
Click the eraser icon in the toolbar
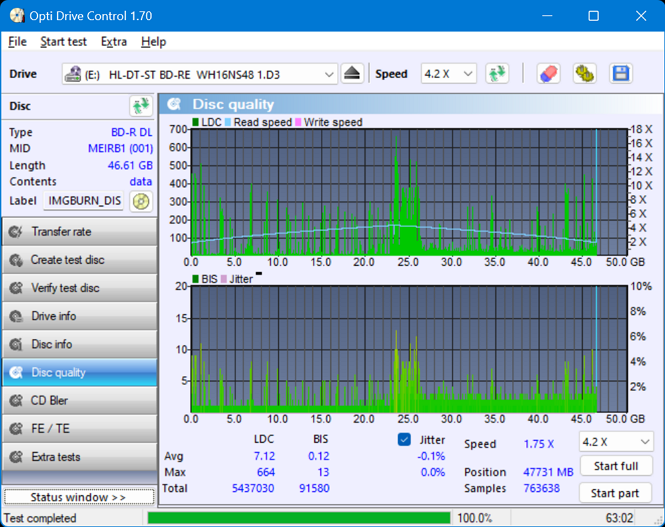pos(548,74)
